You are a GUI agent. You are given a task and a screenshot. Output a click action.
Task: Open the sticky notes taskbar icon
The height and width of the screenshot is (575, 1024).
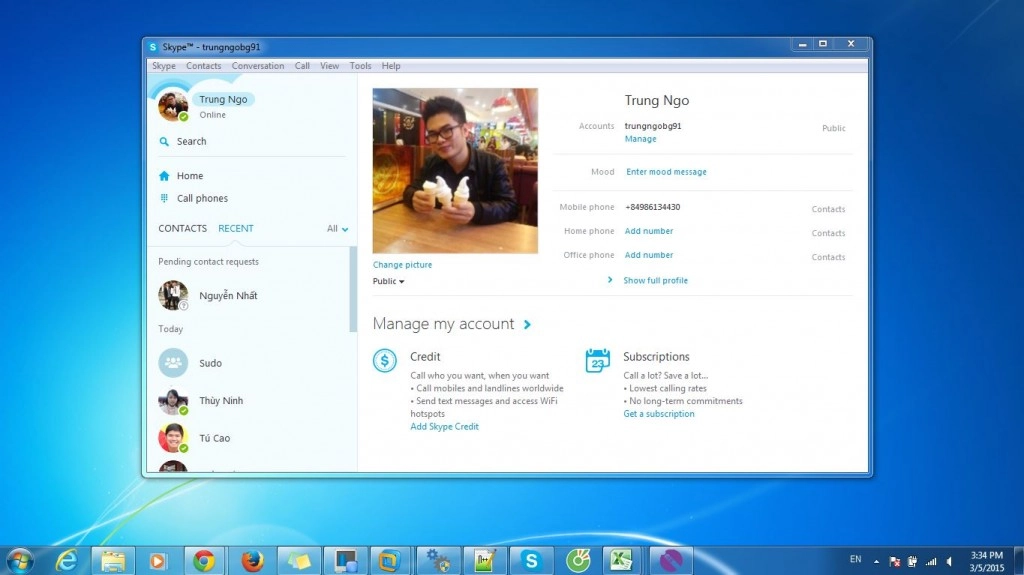coord(299,561)
